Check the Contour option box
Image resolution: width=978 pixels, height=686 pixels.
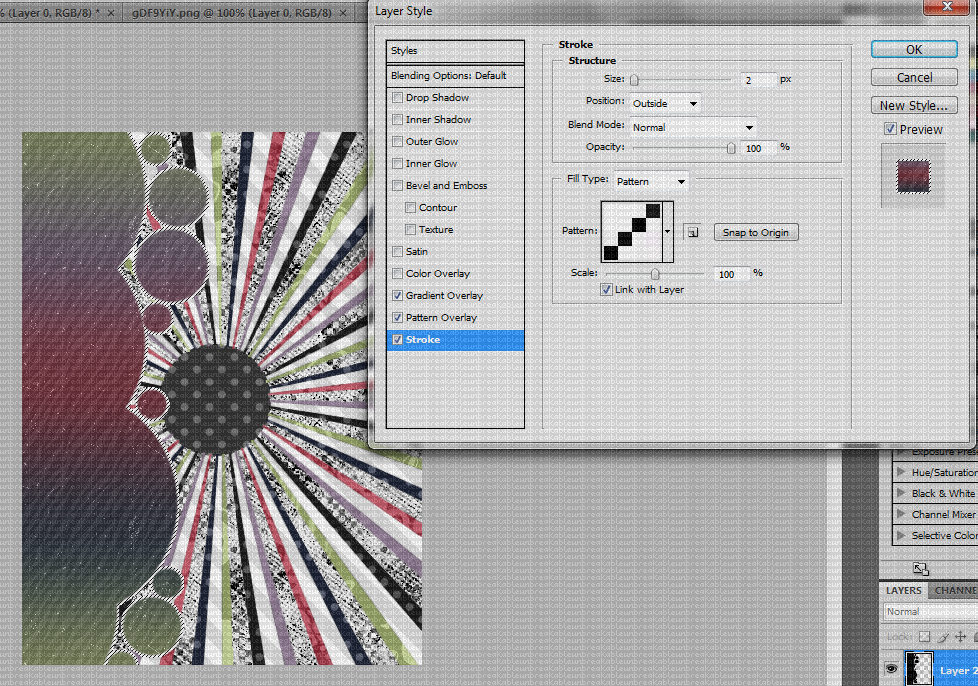[410, 208]
